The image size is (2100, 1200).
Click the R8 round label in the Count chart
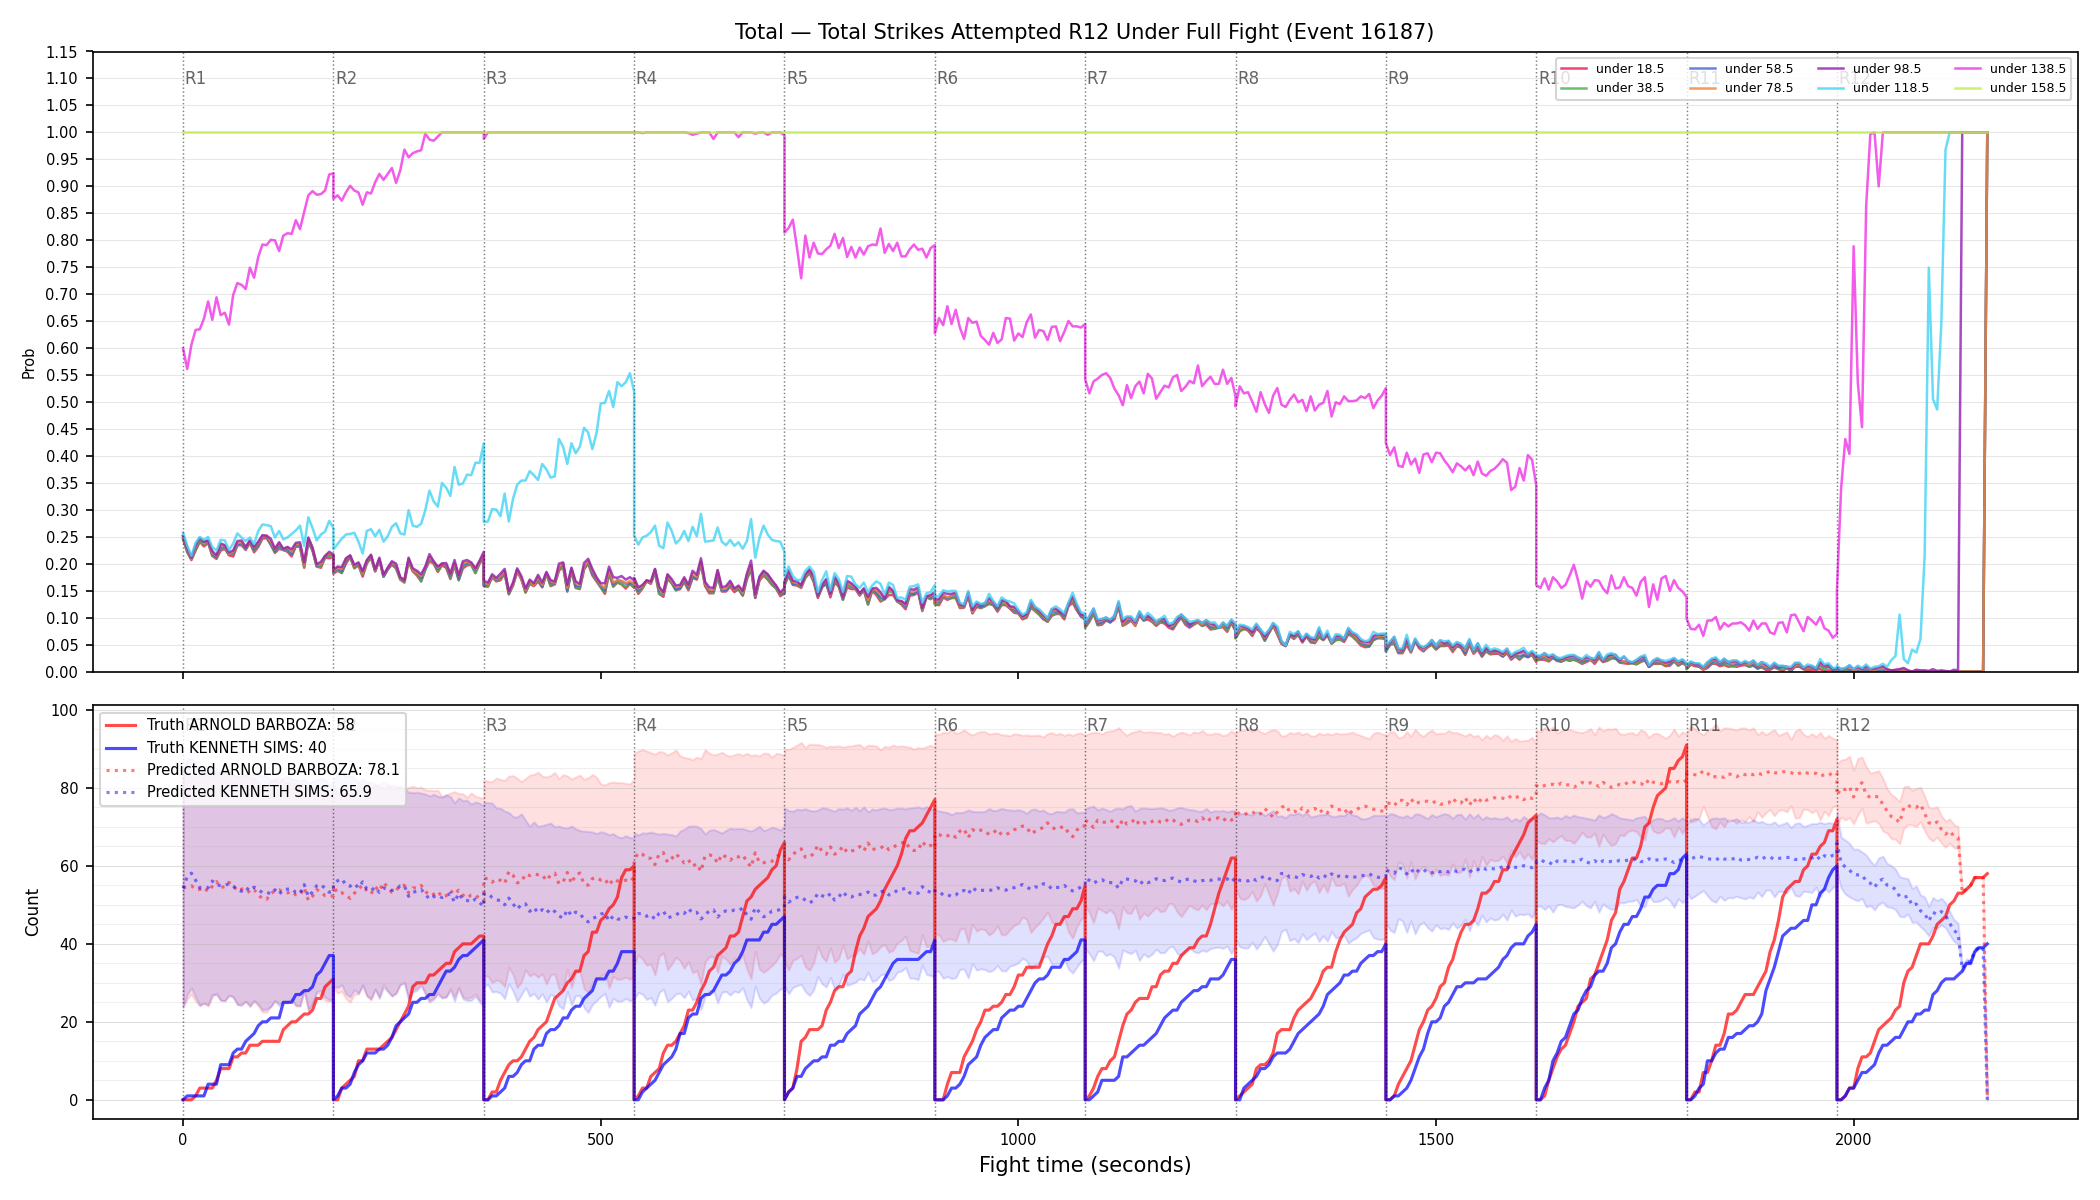[x=1248, y=725]
